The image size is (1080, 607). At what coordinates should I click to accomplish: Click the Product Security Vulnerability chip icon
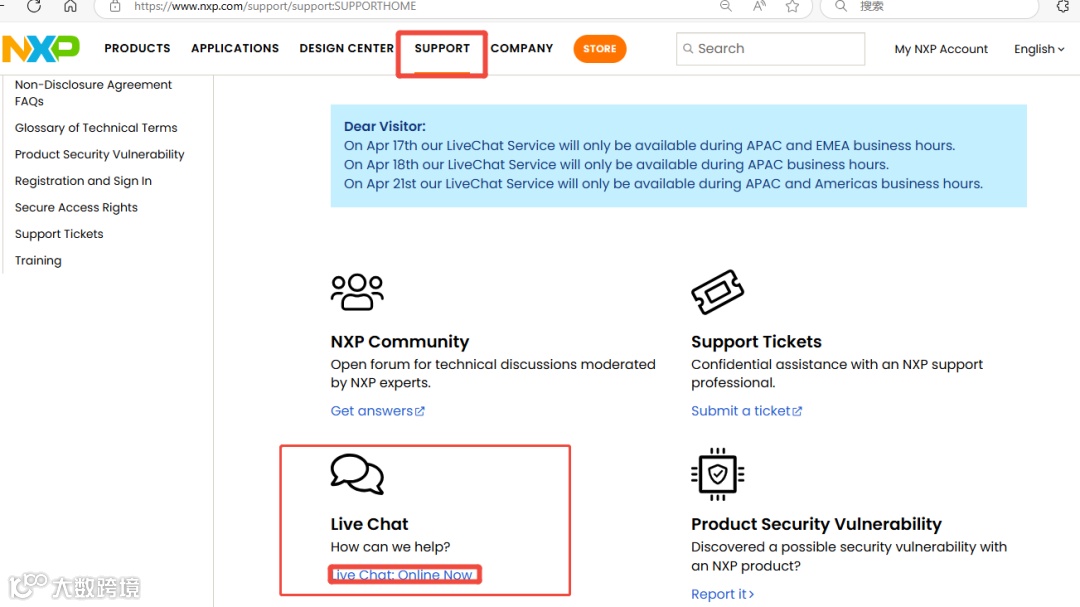click(x=717, y=474)
